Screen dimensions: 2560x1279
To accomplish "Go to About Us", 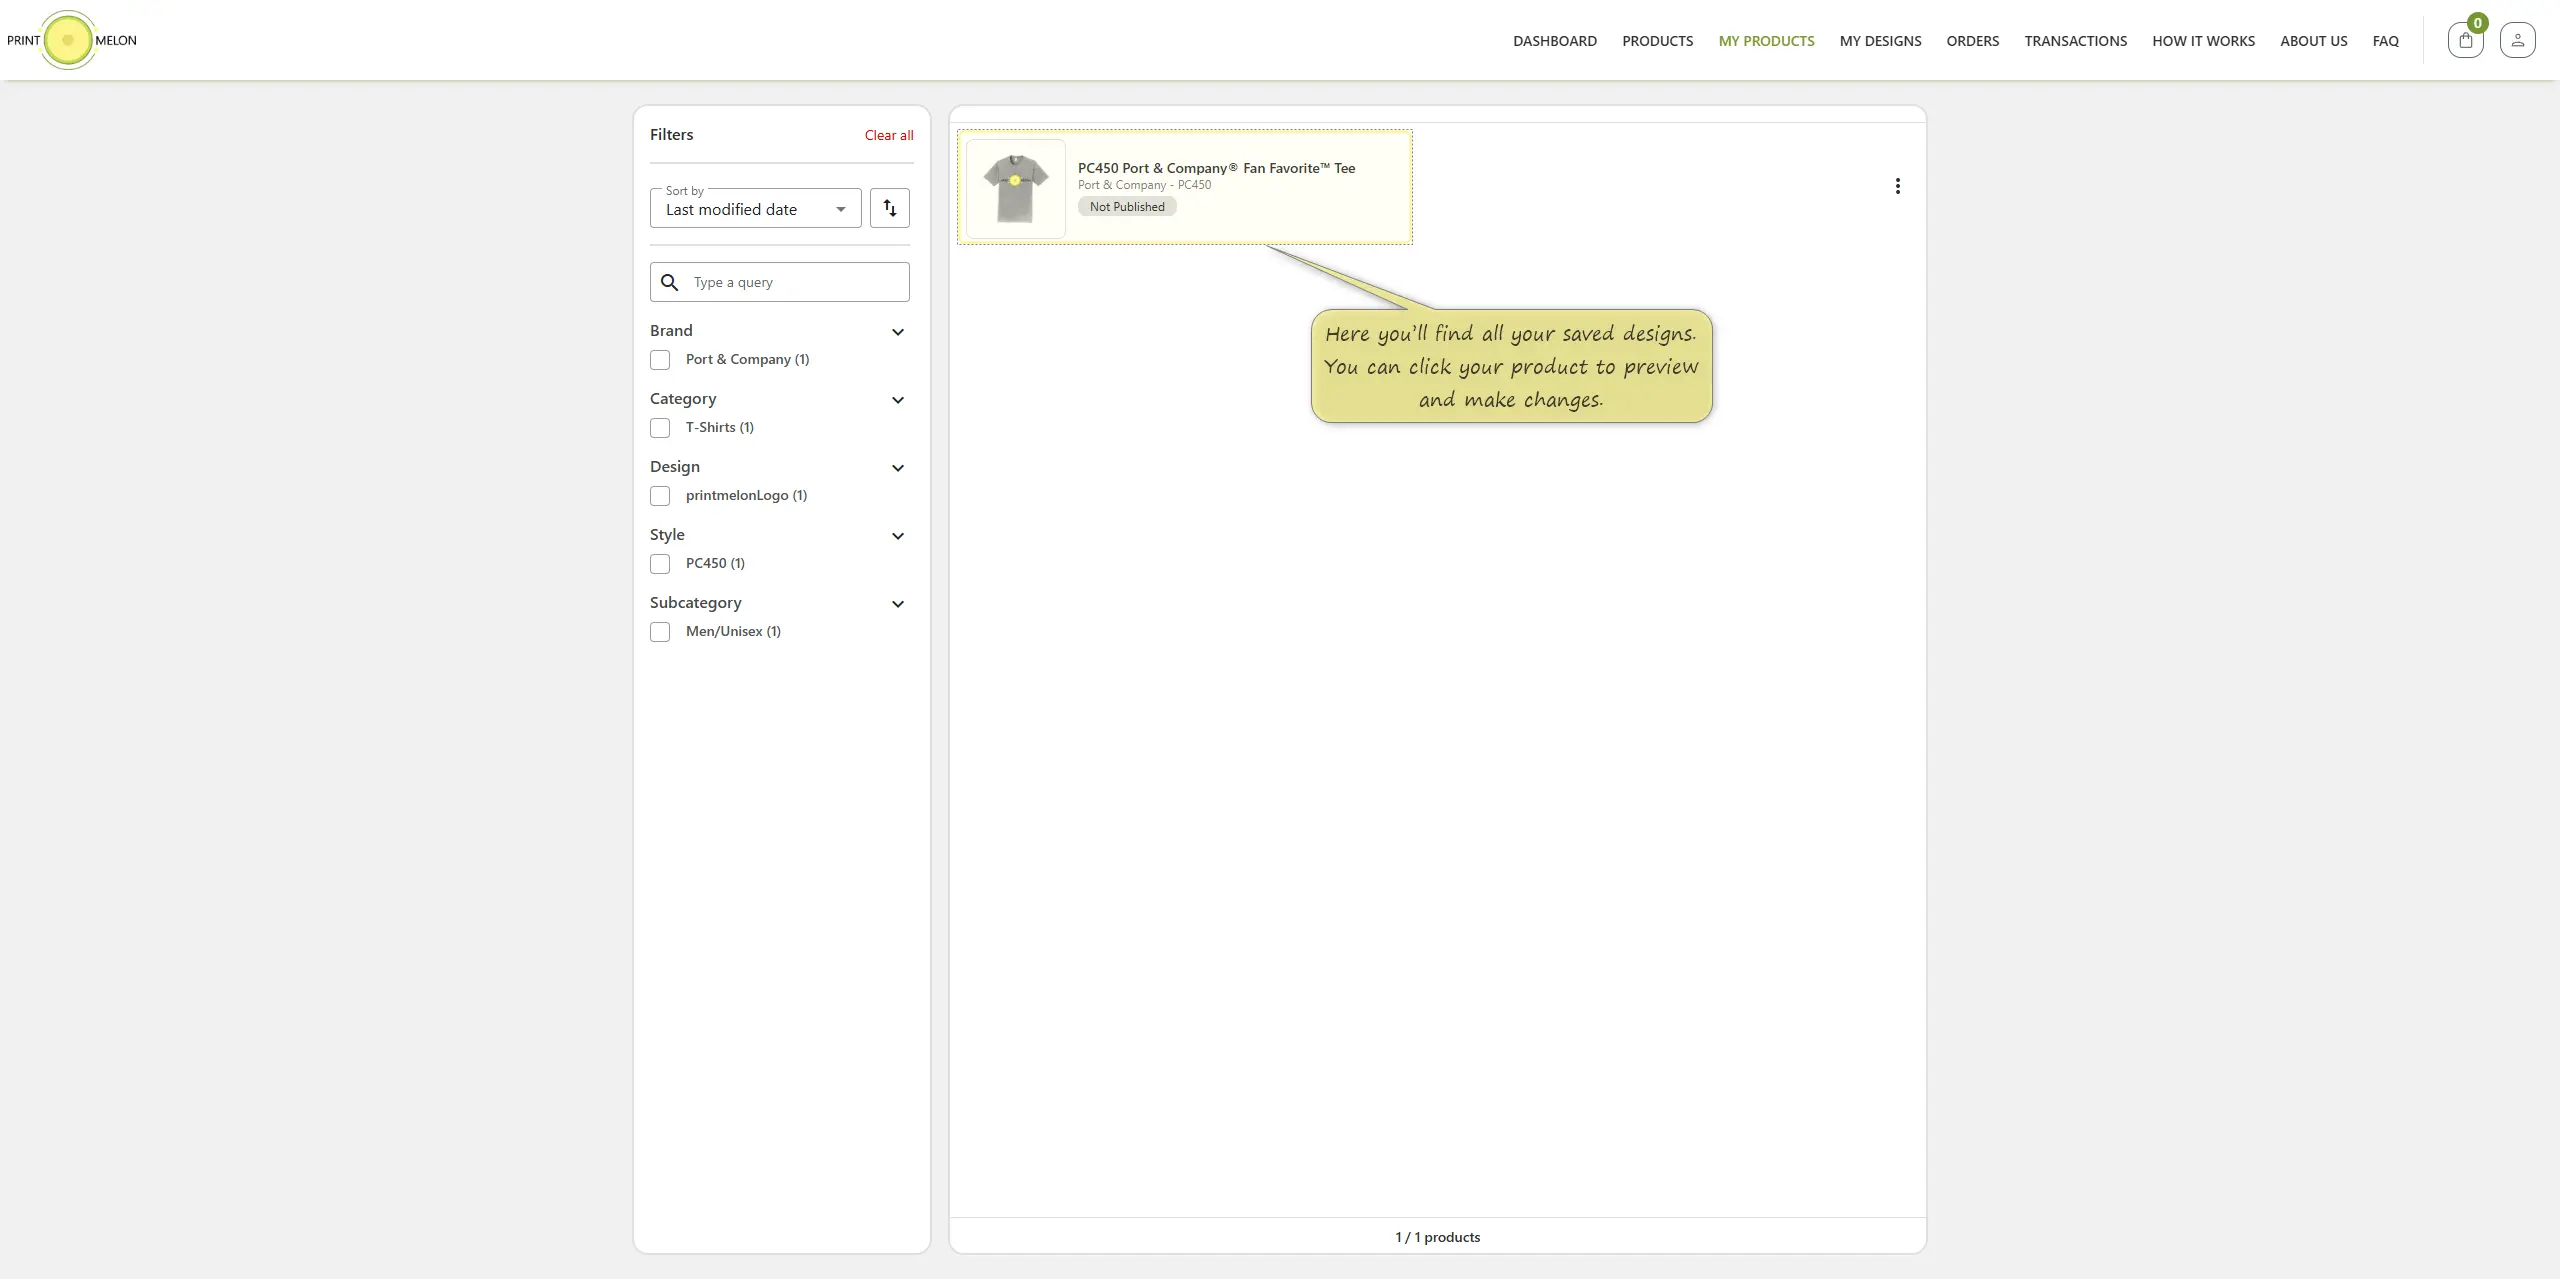I will 2313,41.
